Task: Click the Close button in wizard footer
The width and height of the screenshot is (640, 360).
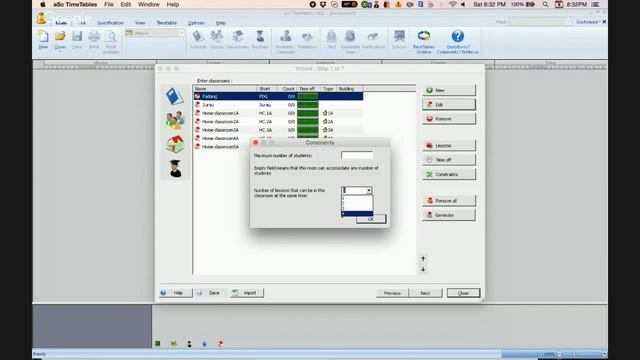Action: pos(463,293)
